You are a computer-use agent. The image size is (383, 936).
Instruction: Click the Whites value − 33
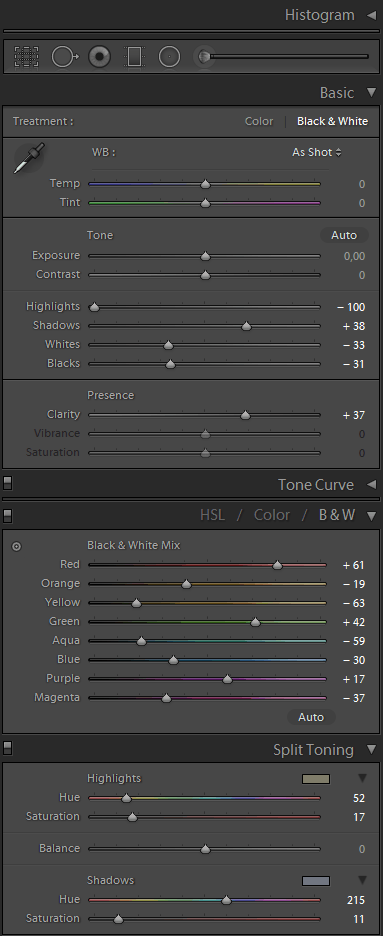click(354, 345)
